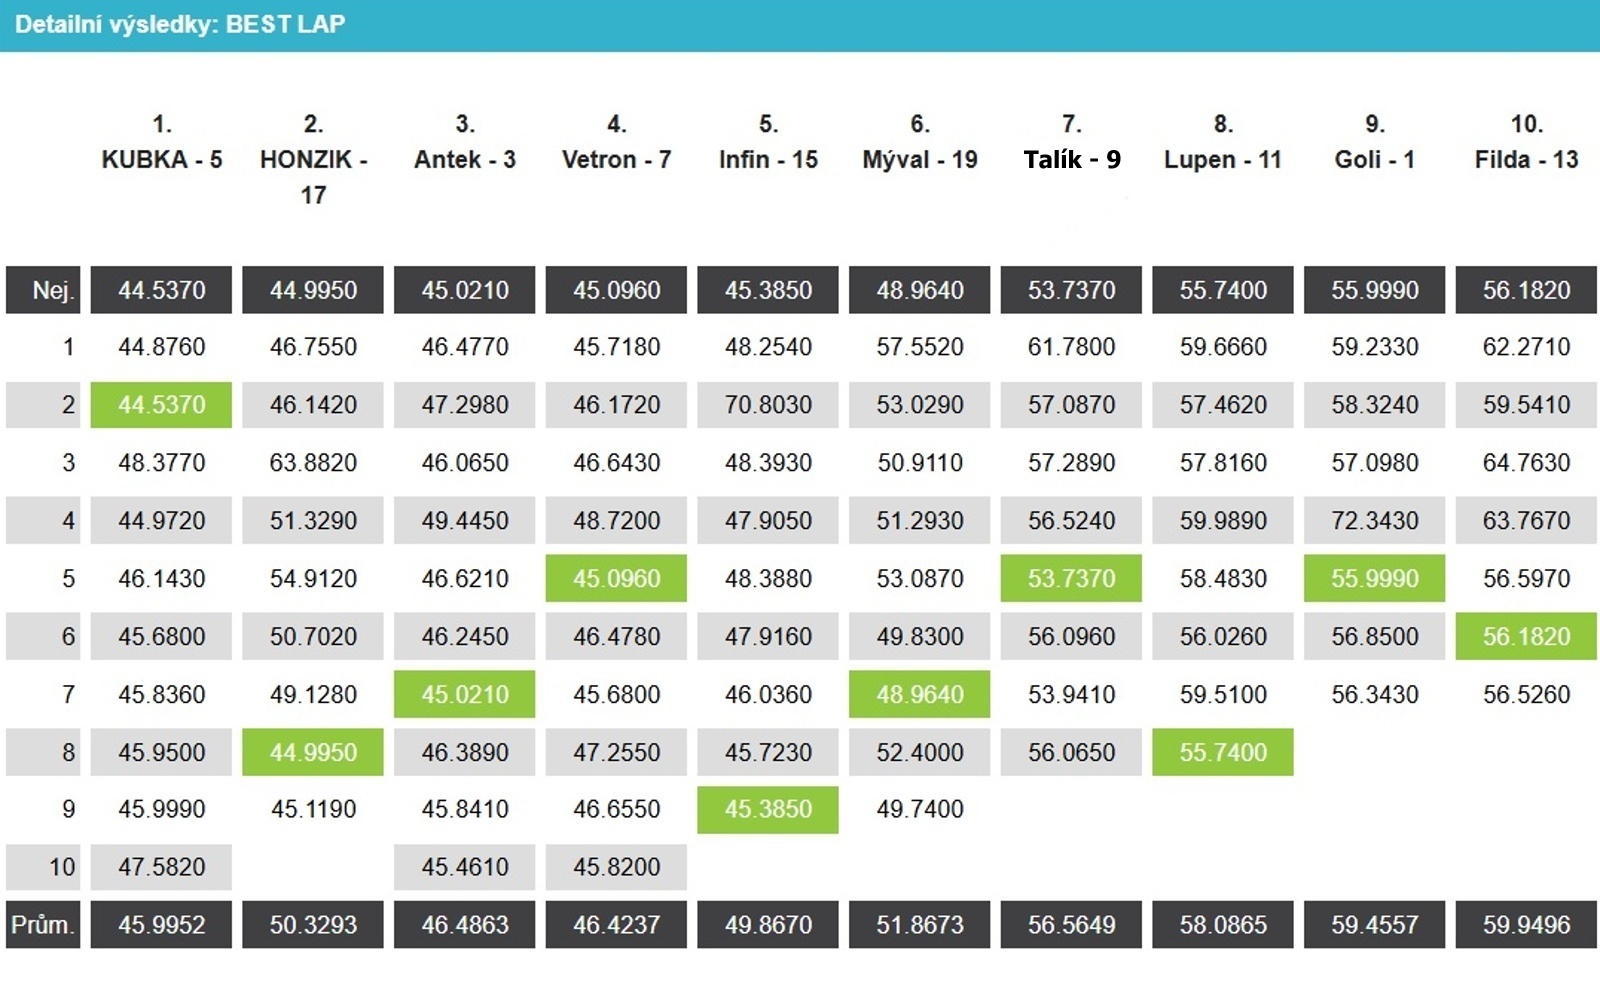Click green cell 44.5370 in lap 2

(161, 405)
